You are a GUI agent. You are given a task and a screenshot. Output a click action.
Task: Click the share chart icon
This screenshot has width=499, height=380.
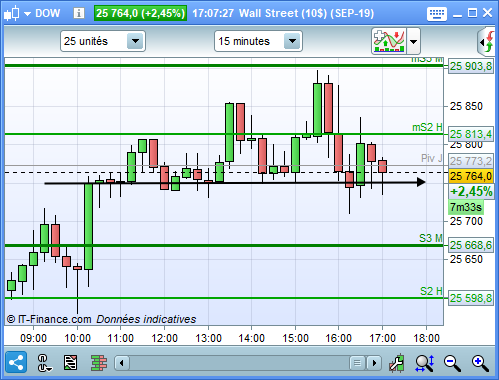click(16, 362)
